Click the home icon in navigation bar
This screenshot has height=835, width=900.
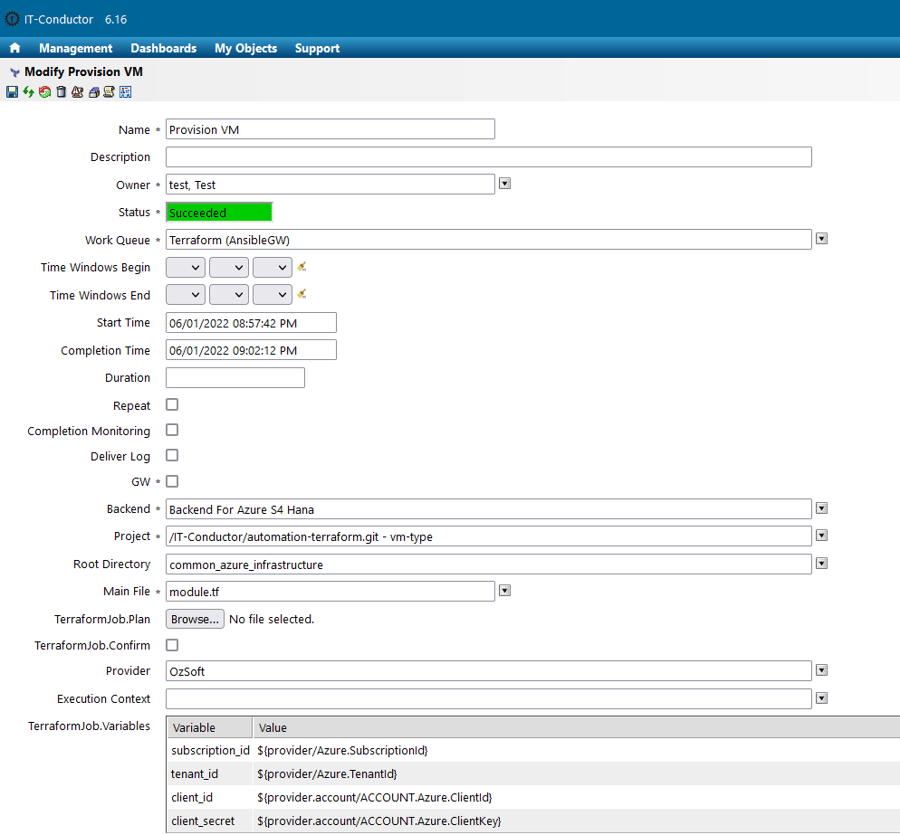click(15, 48)
